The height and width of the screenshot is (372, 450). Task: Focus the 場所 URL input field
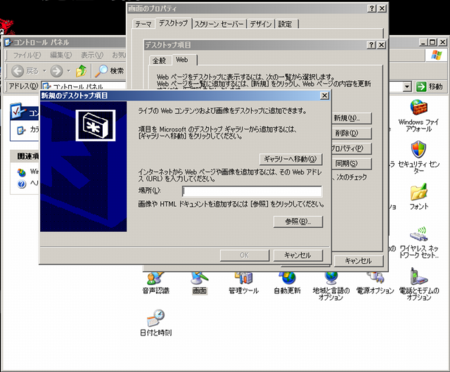pyautogui.click(x=252, y=191)
